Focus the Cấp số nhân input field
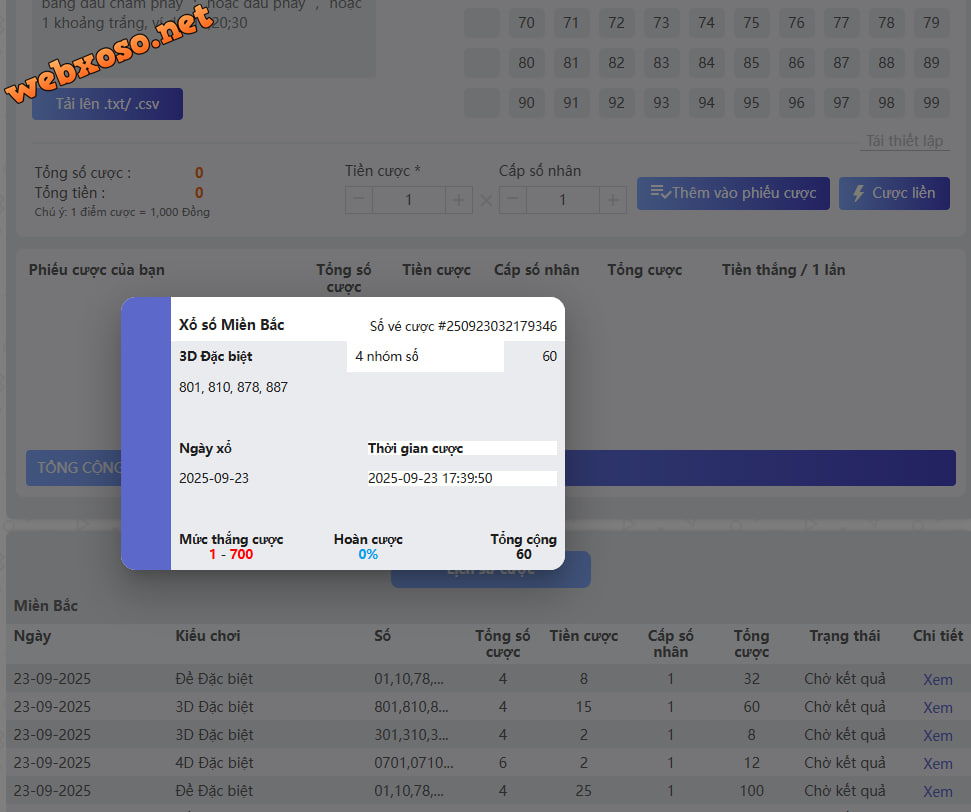 (x=562, y=200)
